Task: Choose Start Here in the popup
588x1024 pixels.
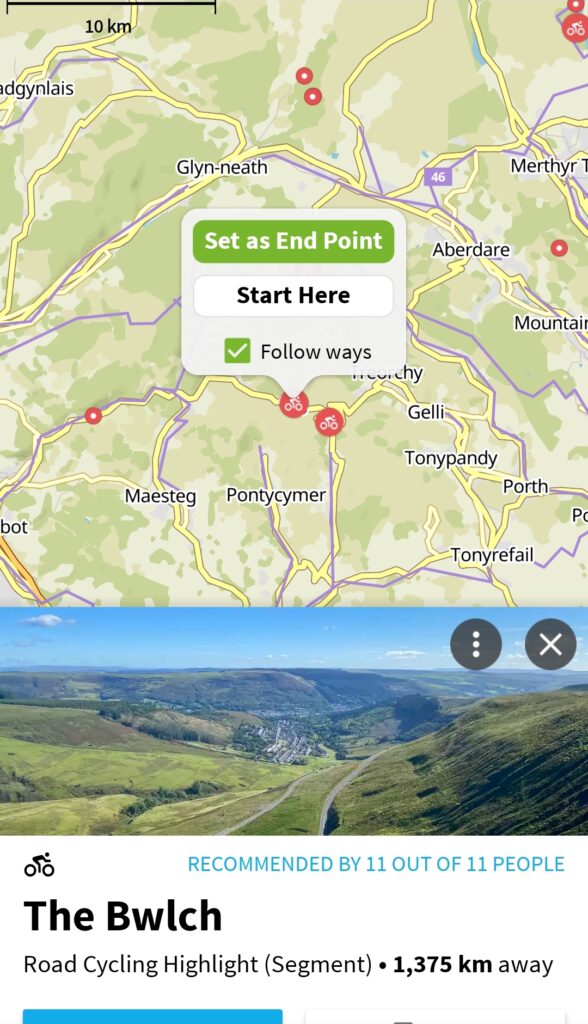Action: point(293,295)
